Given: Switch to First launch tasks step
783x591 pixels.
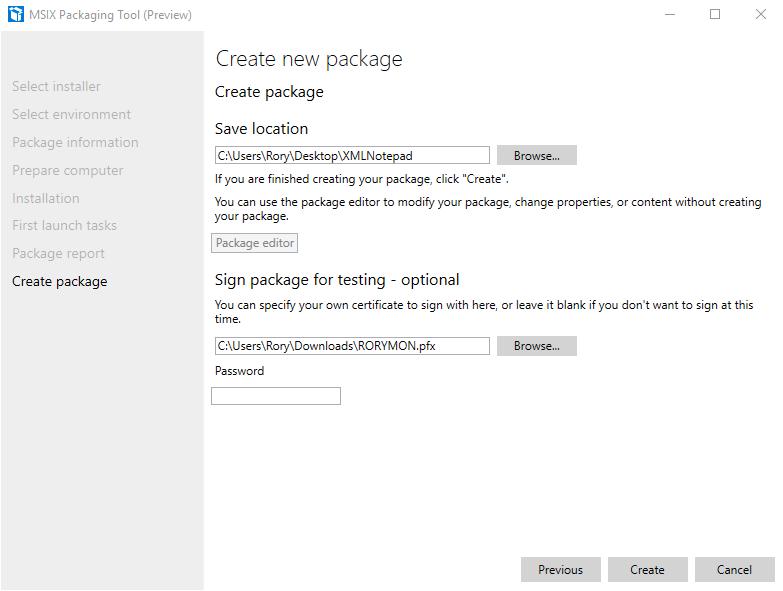Looking at the screenshot, I should pos(64,225).
